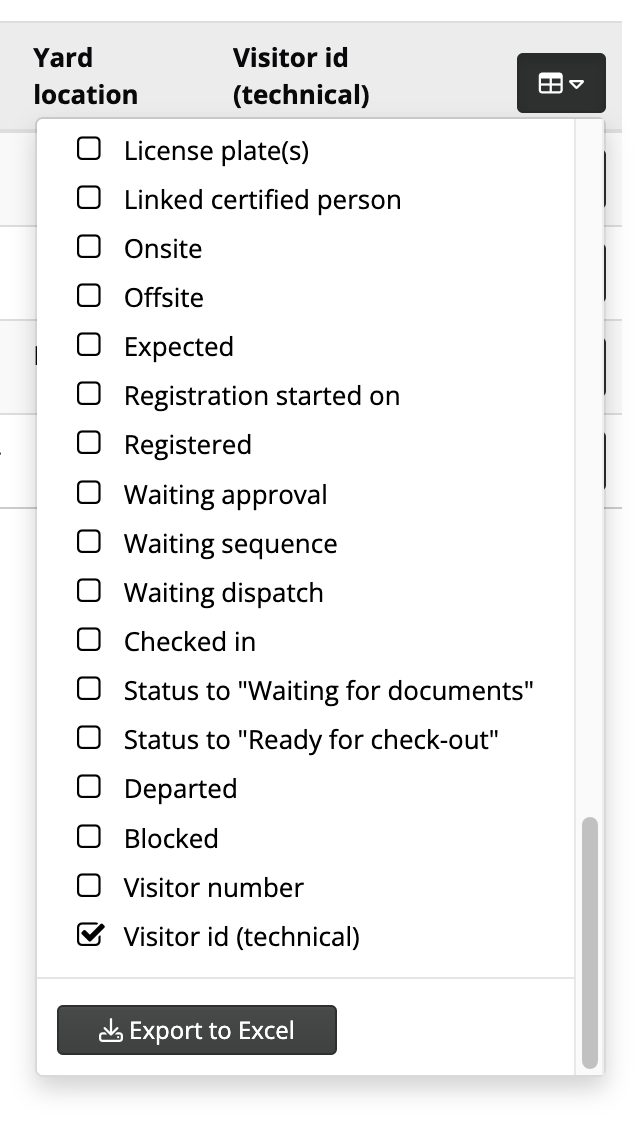Uncheck the Visitor id (technical) checkbox
Image resolution: width=644 pixels, height=1132 pixels.
(x=90, y=935)
